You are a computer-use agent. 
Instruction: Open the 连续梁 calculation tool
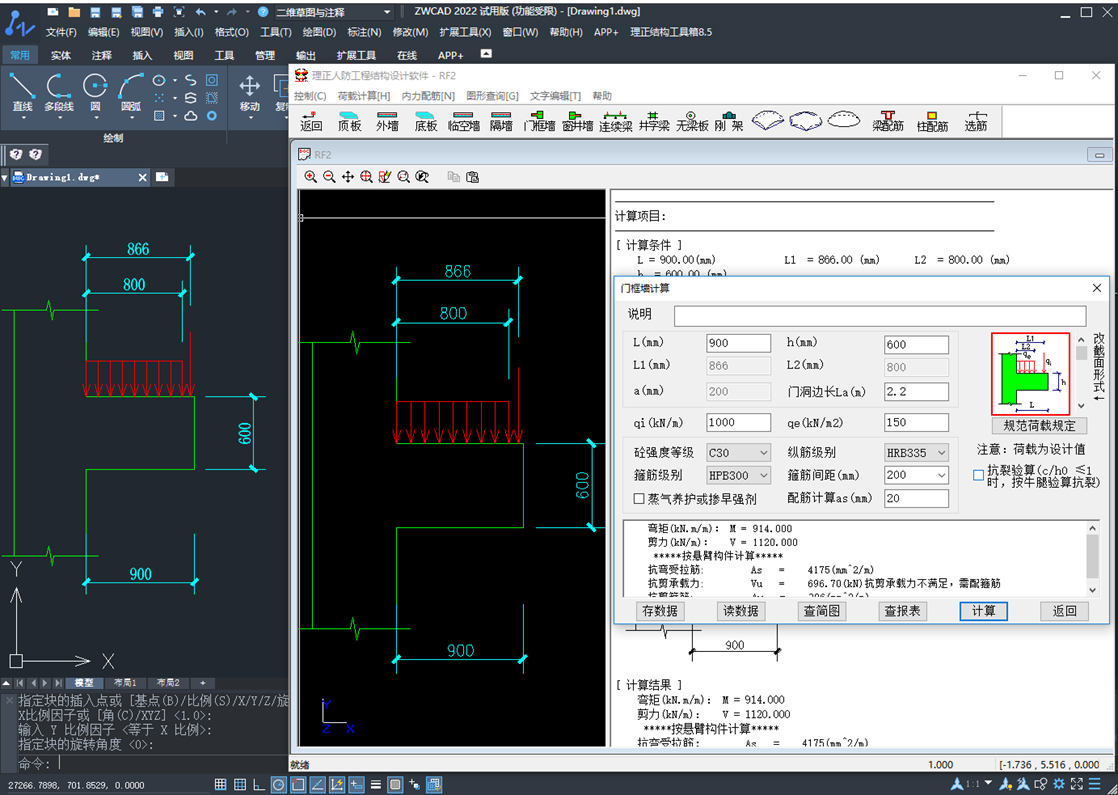[615, 120]
